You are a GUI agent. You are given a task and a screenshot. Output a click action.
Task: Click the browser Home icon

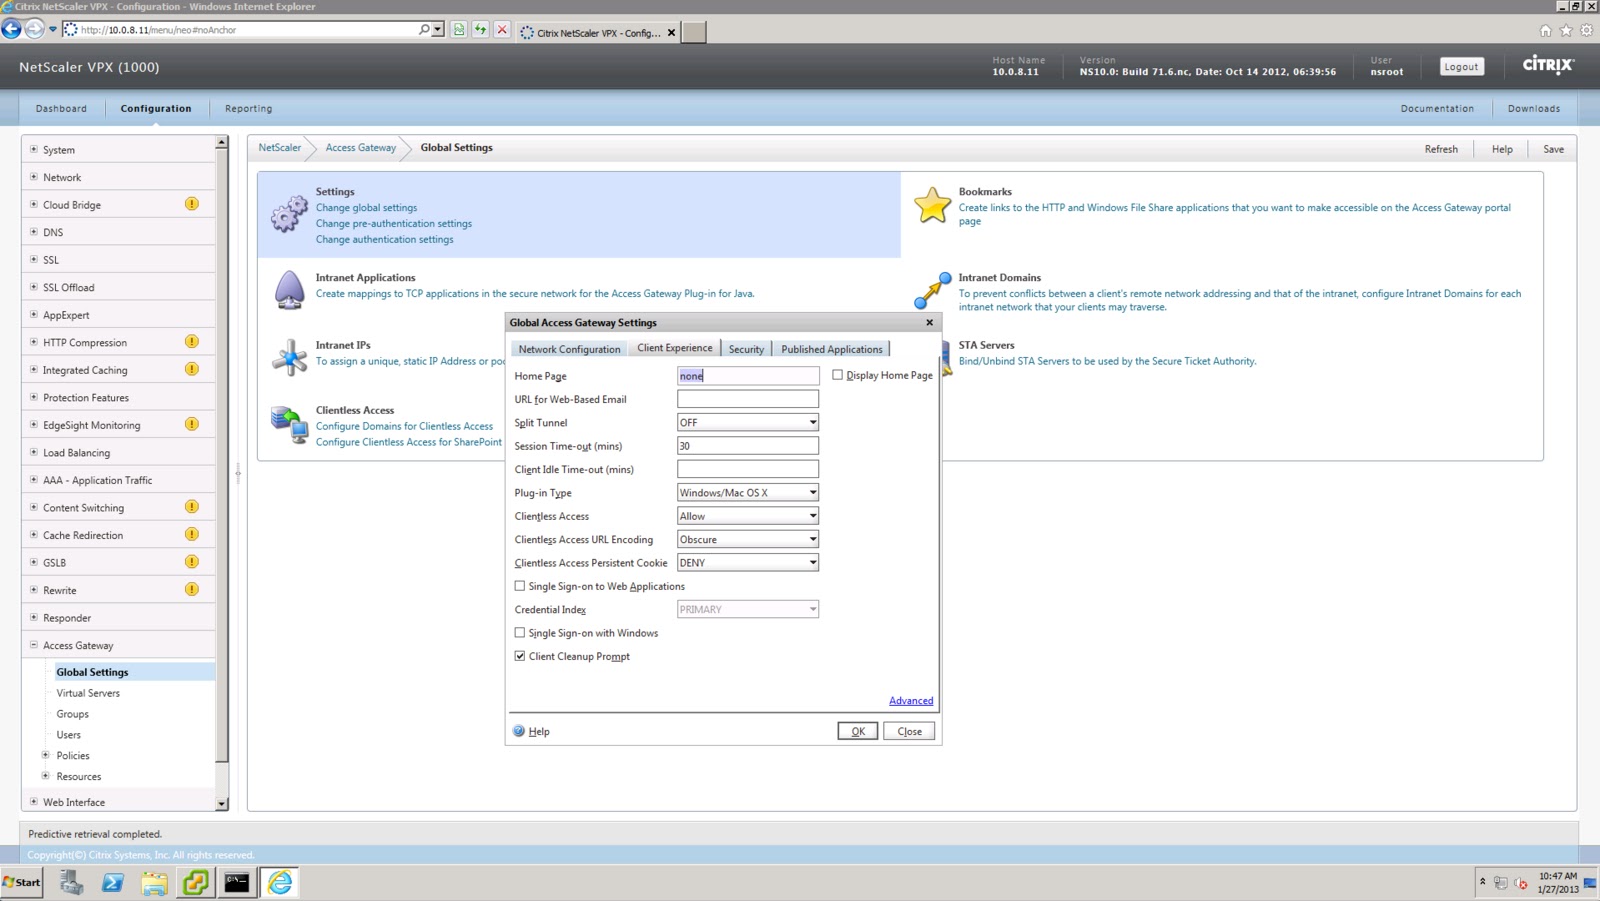click(1546, 31)
